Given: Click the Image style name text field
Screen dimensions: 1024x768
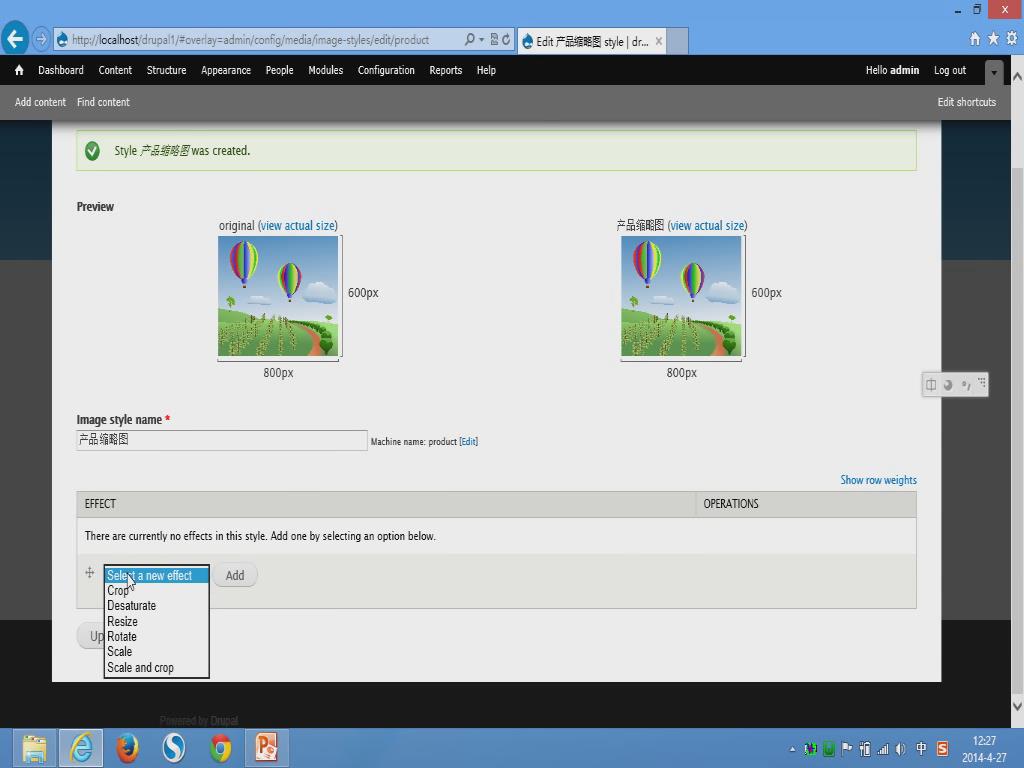Looking at the screenshot, I should click(x=222, y=440).
